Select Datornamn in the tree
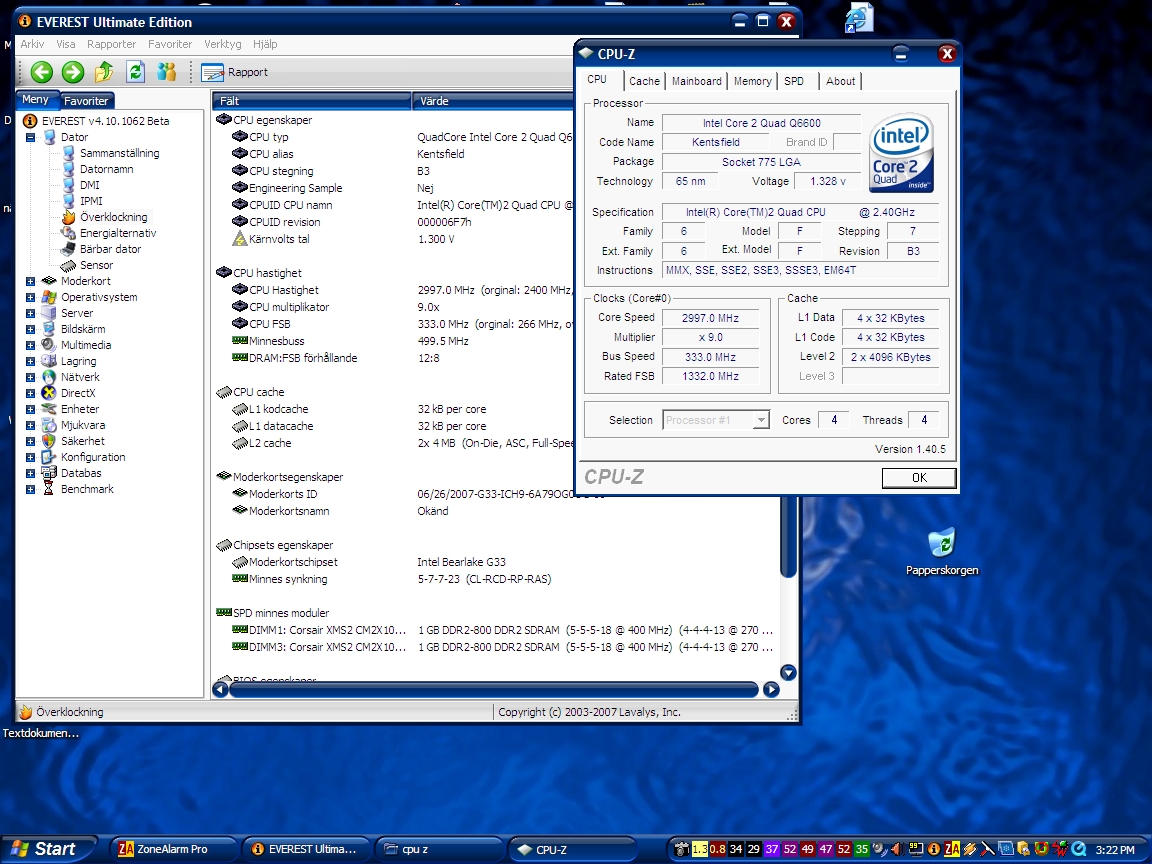This screenshot has width=1152, height=864. click(107, 169)
